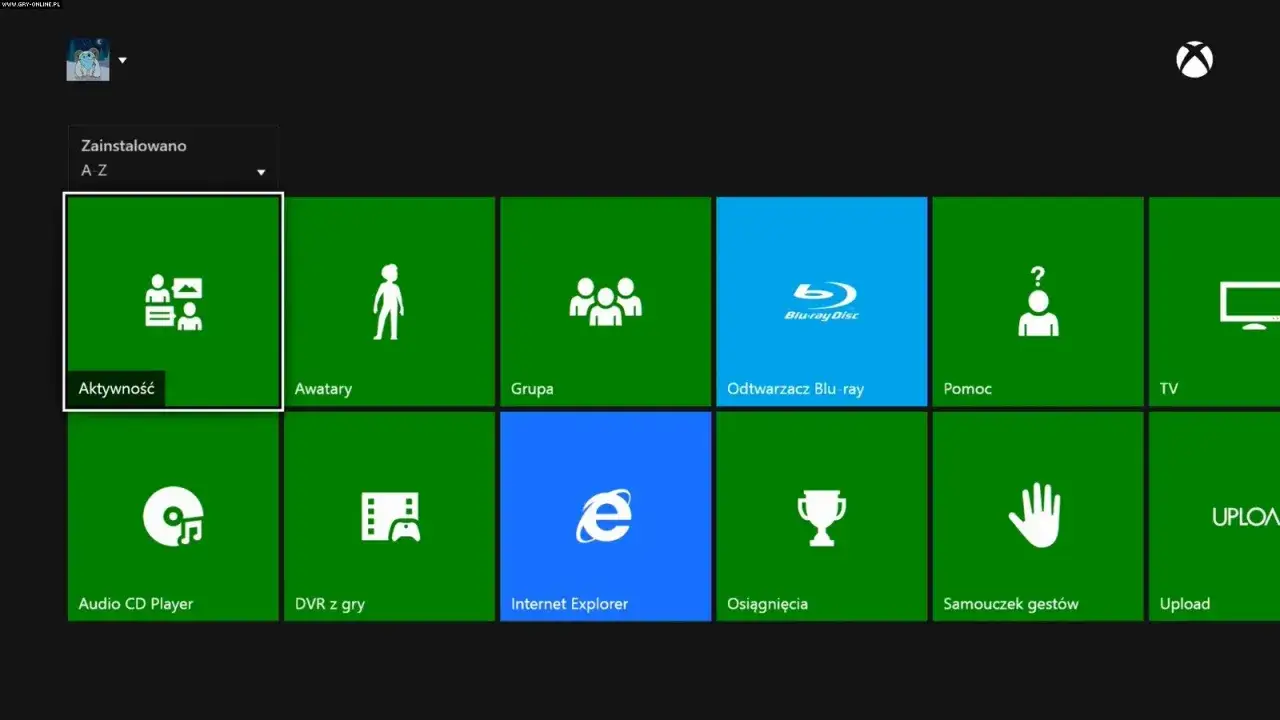
Task: Expand the profile avatar dropdown
Action: point(122,60)
